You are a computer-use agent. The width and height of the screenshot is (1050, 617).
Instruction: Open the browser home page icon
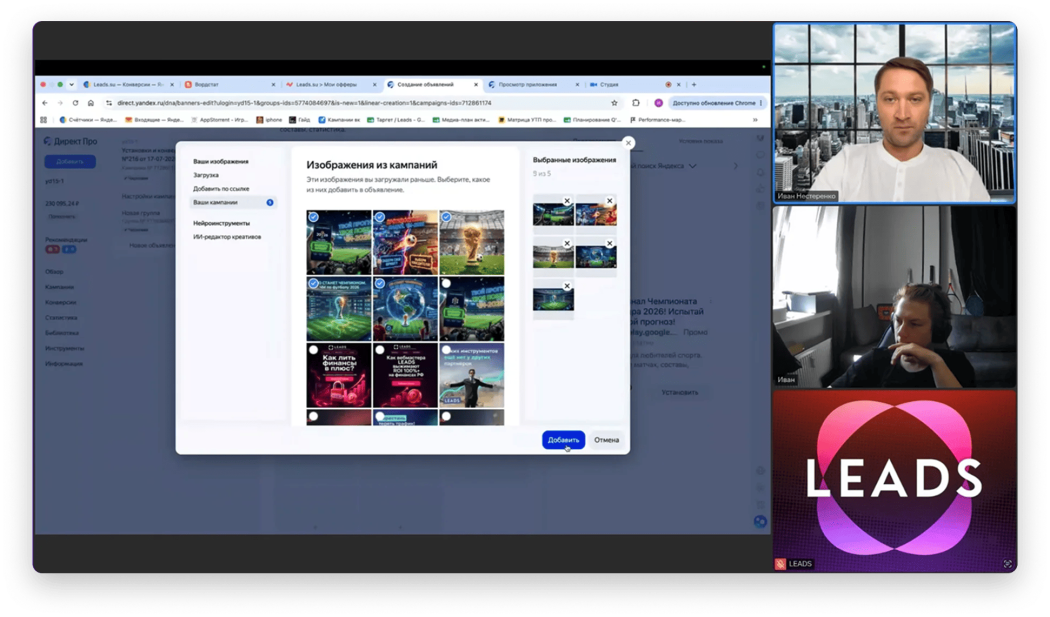click(90, 103)
